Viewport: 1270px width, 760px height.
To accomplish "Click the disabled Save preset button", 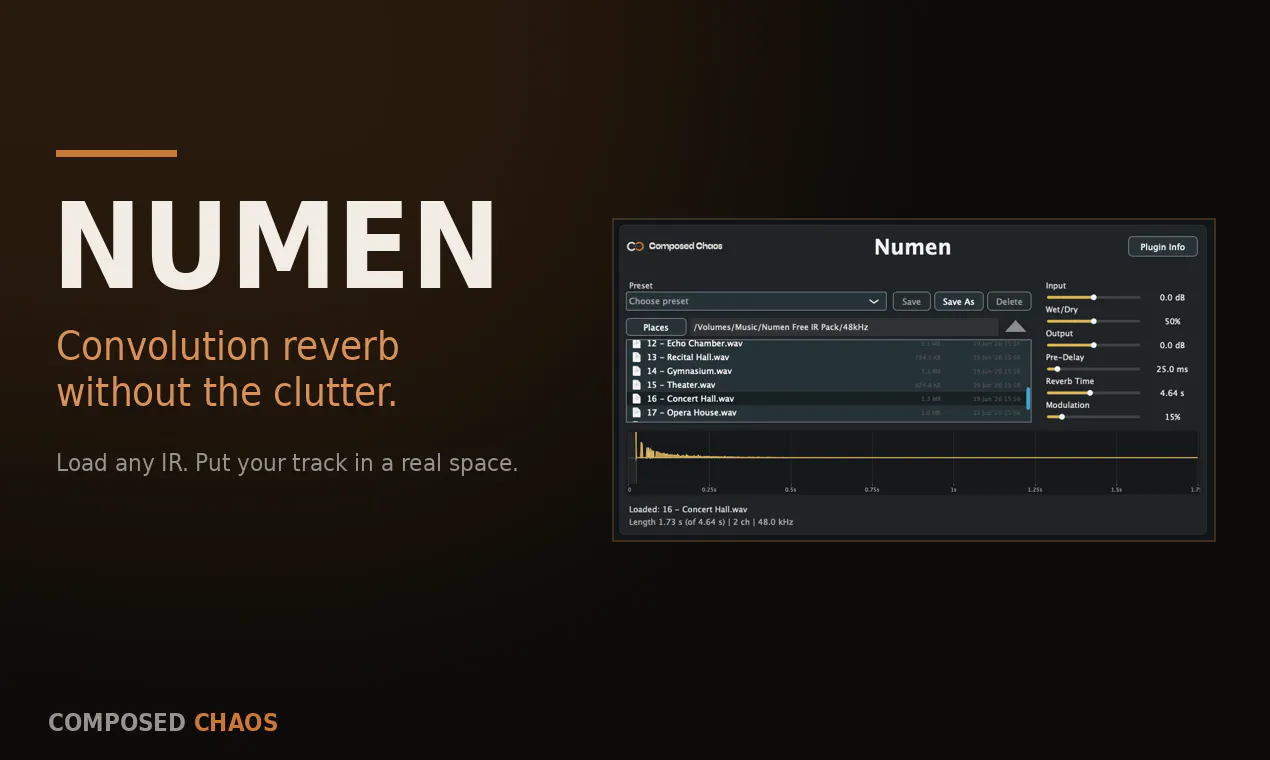I will click(912, 301).
